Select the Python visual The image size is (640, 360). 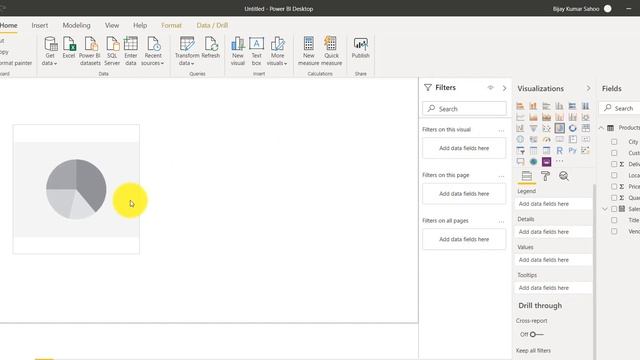tap(572, 151)
